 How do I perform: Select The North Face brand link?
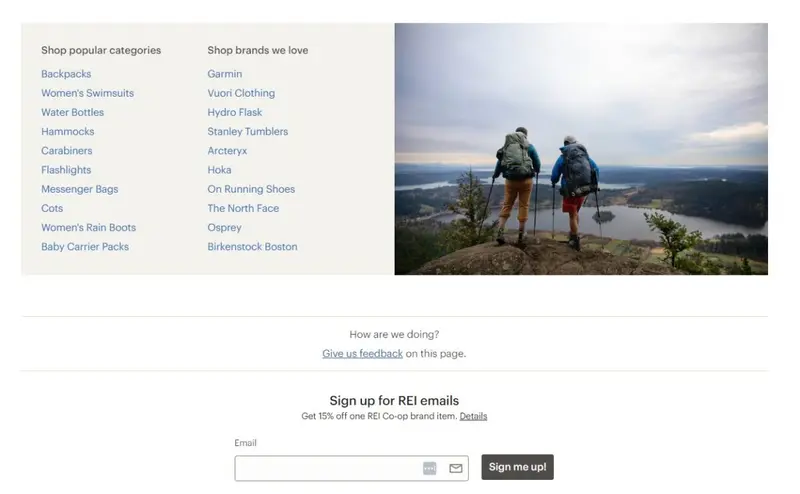click(x=243, y=208)
